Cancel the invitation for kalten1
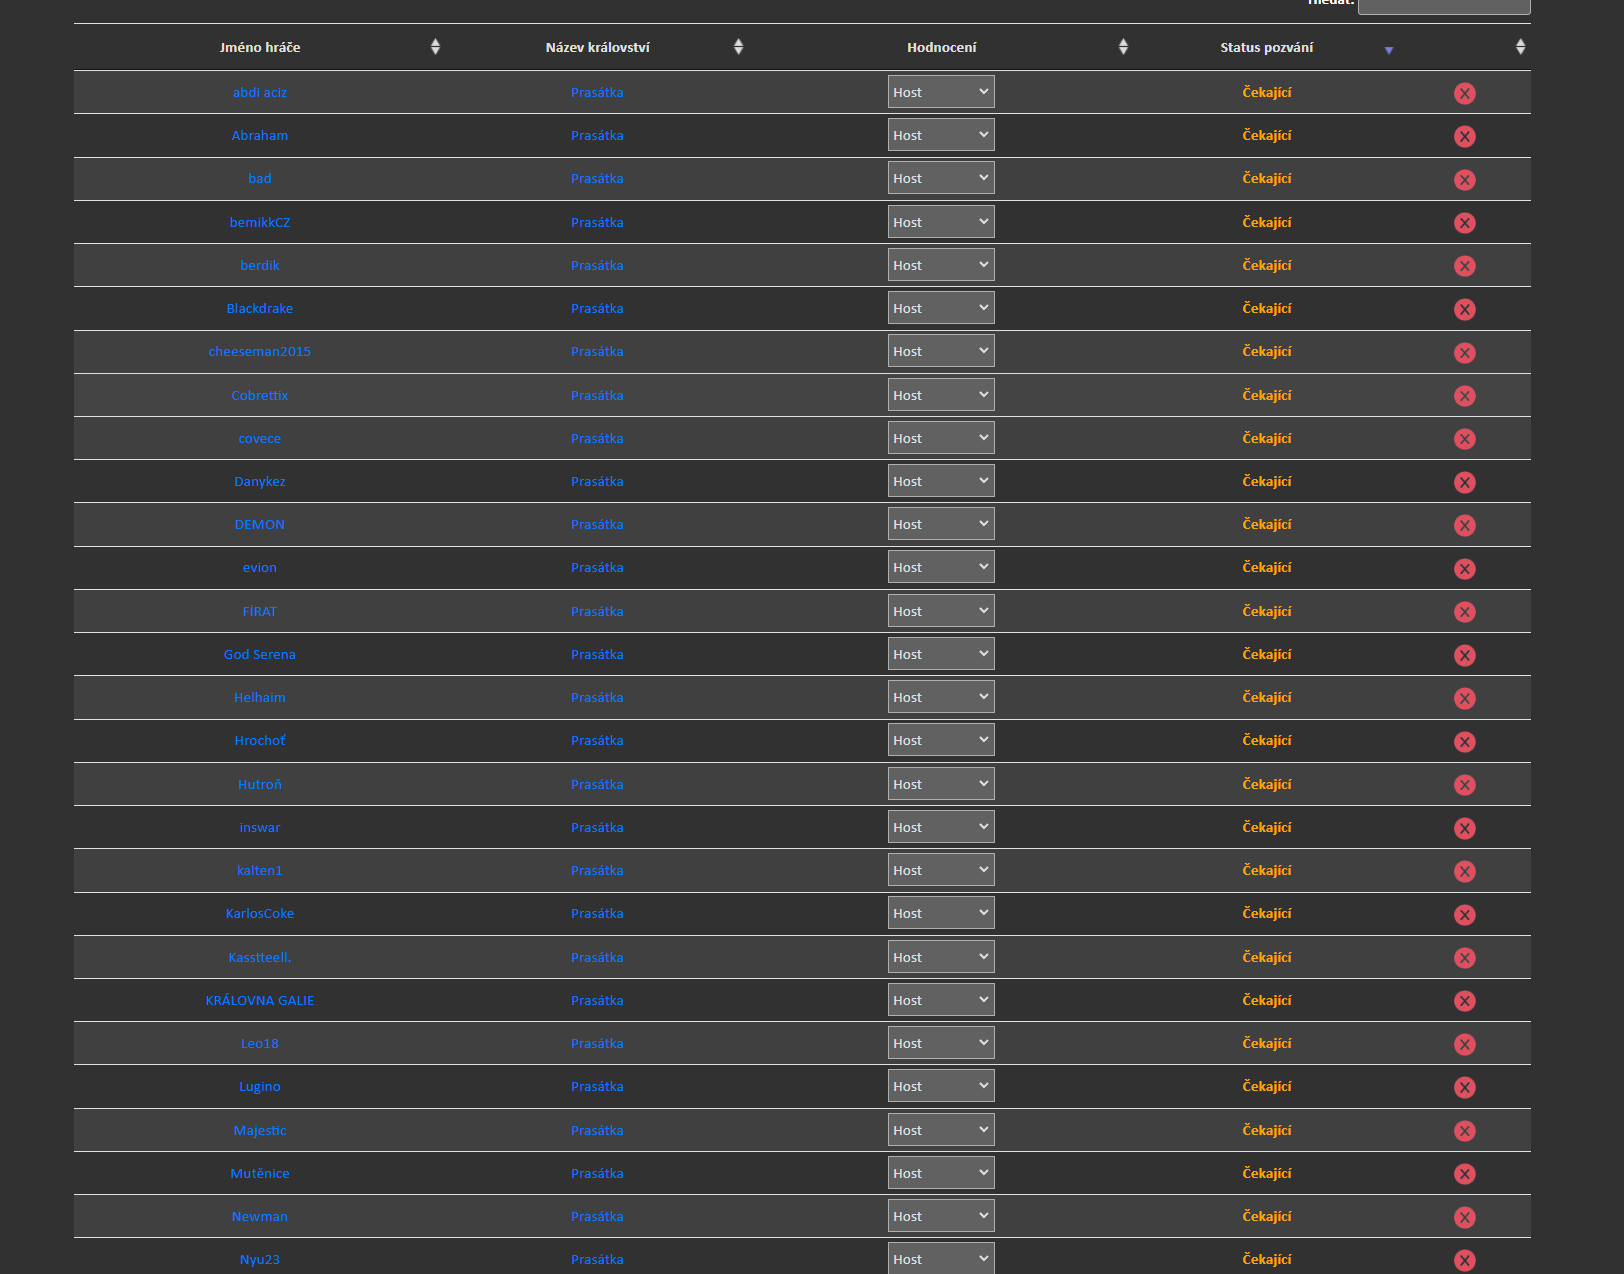 pyautogui.click(x=1464, y=871)
